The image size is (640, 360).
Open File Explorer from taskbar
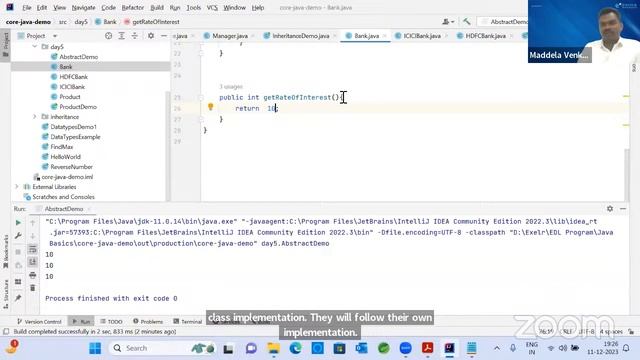pyautogui.click(x=273, y=348)
